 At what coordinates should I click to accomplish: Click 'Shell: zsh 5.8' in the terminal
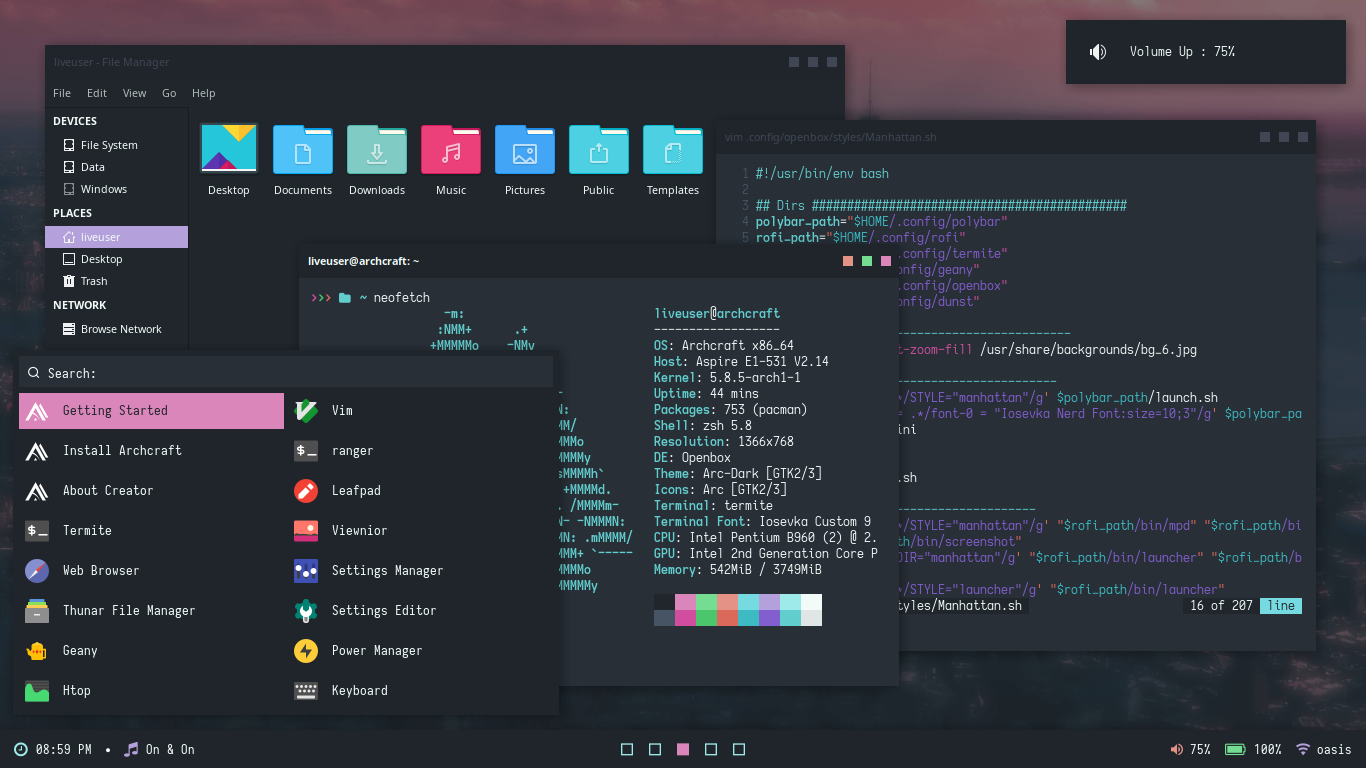pos(703,426)
